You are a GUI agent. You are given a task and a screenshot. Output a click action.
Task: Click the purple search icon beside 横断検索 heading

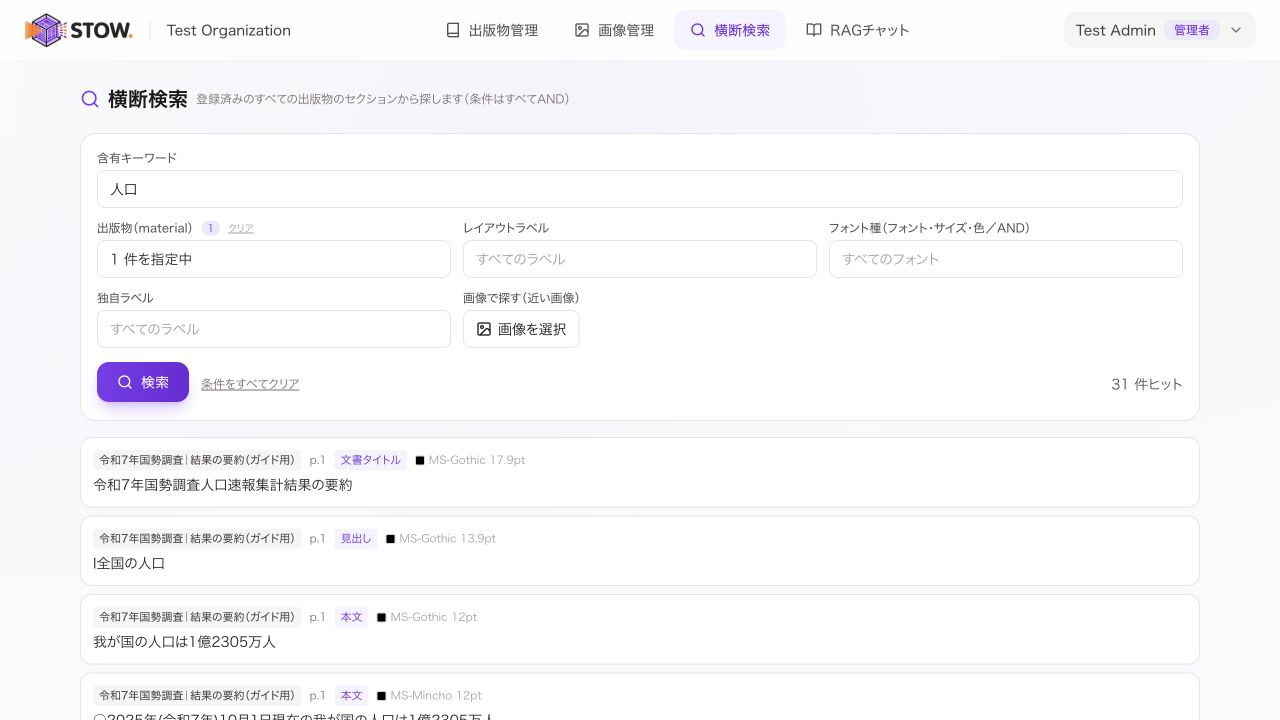tap(90, 99)
